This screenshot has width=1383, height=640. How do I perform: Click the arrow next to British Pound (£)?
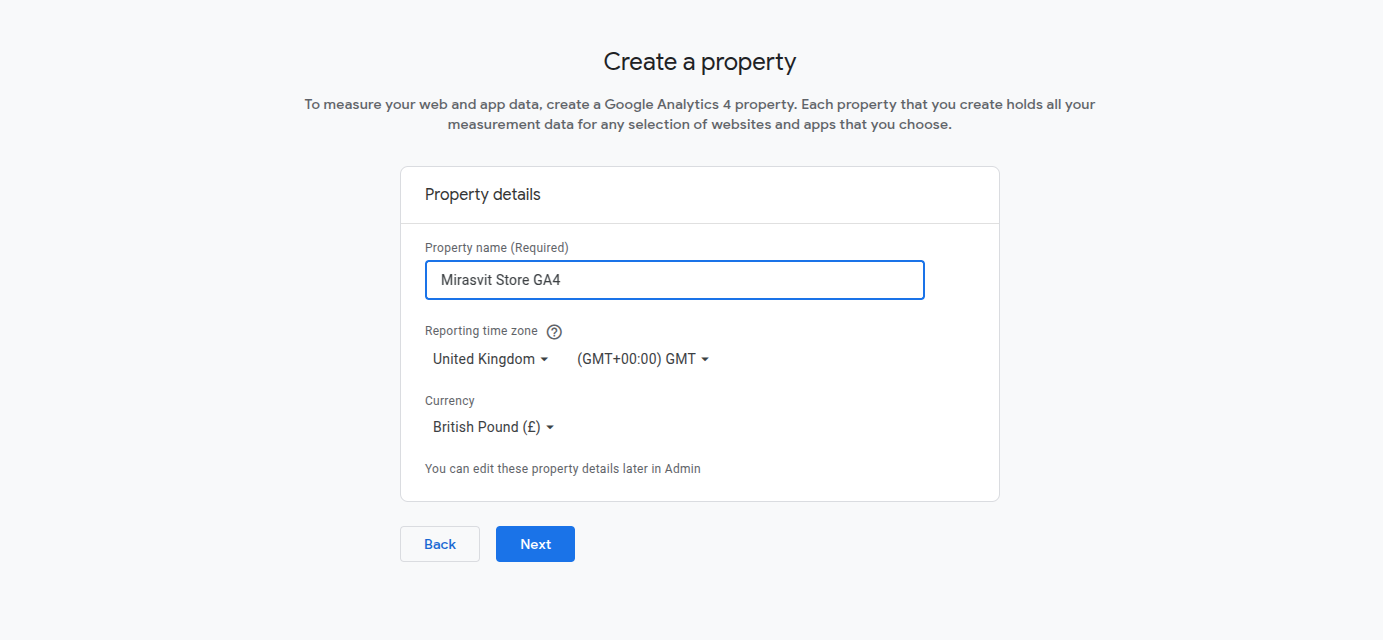coord(551,427)
